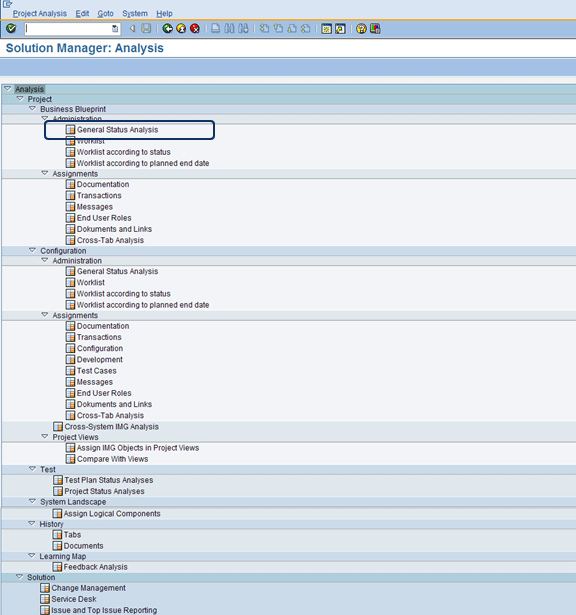Collapse the History node

click(x=32, y=524)
